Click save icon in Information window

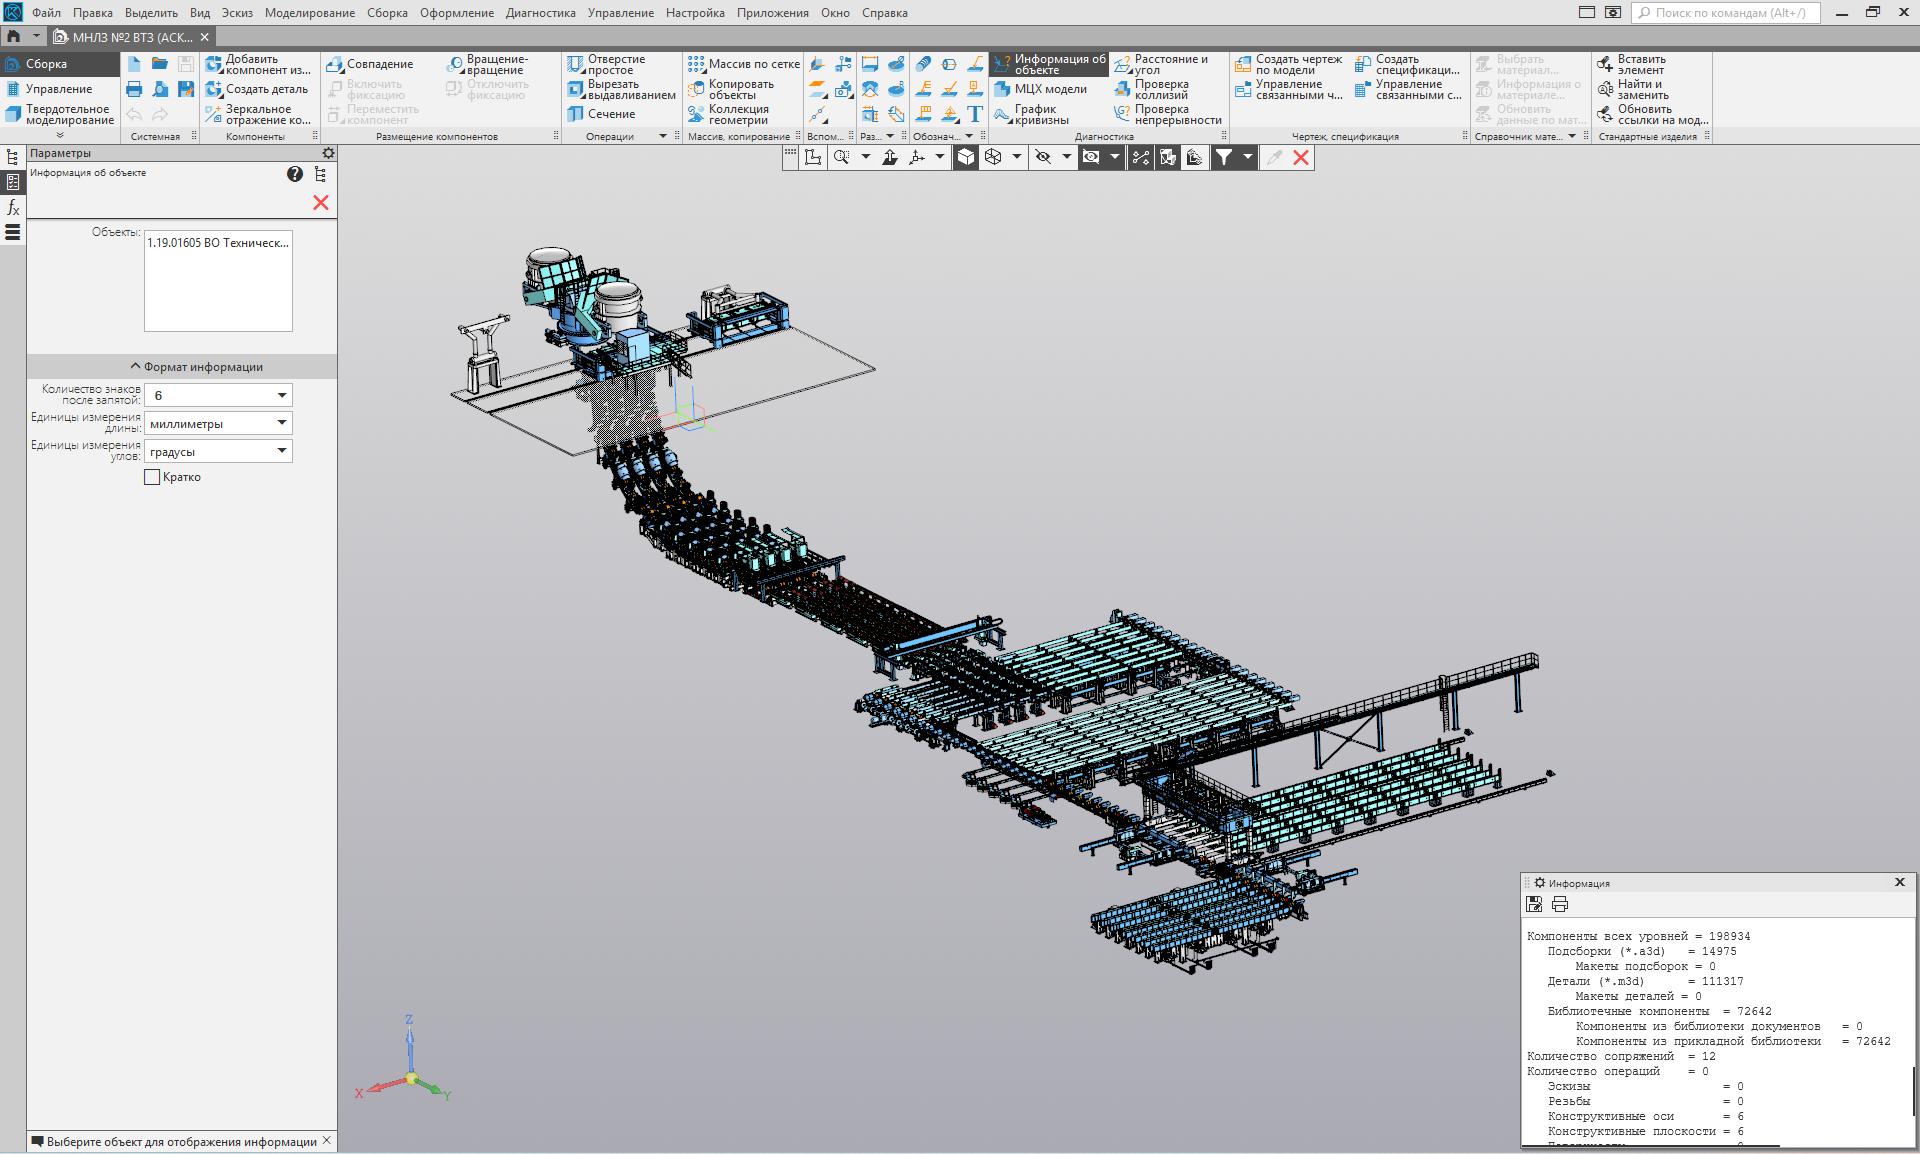tap(1534, 904)
